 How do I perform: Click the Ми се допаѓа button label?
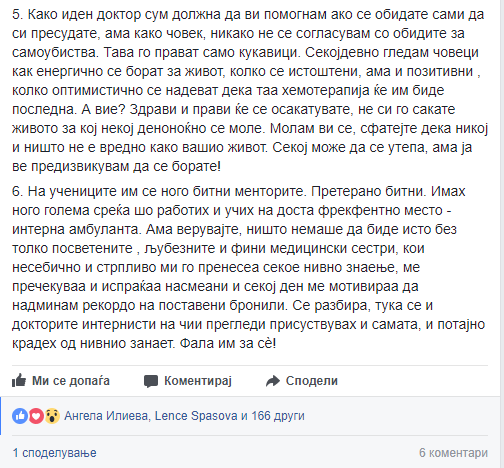tap(71, 381)
